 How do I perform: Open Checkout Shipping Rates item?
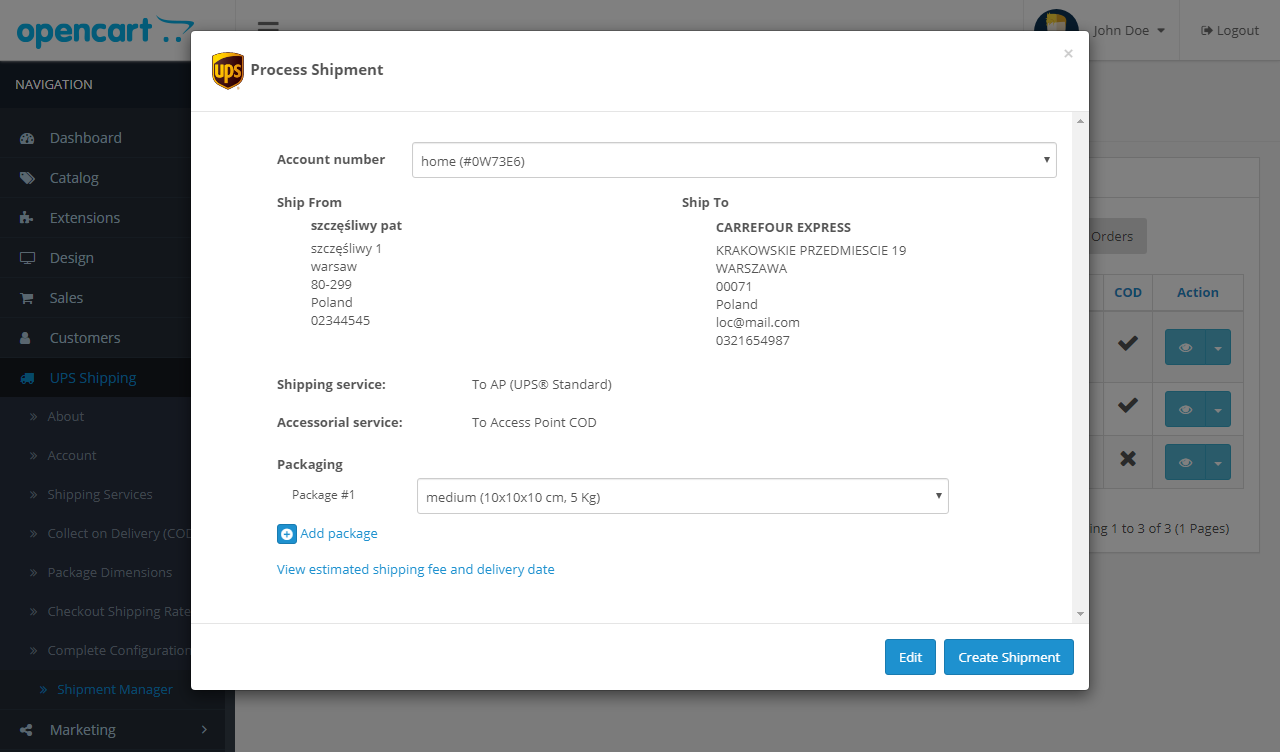pos(120,611)
